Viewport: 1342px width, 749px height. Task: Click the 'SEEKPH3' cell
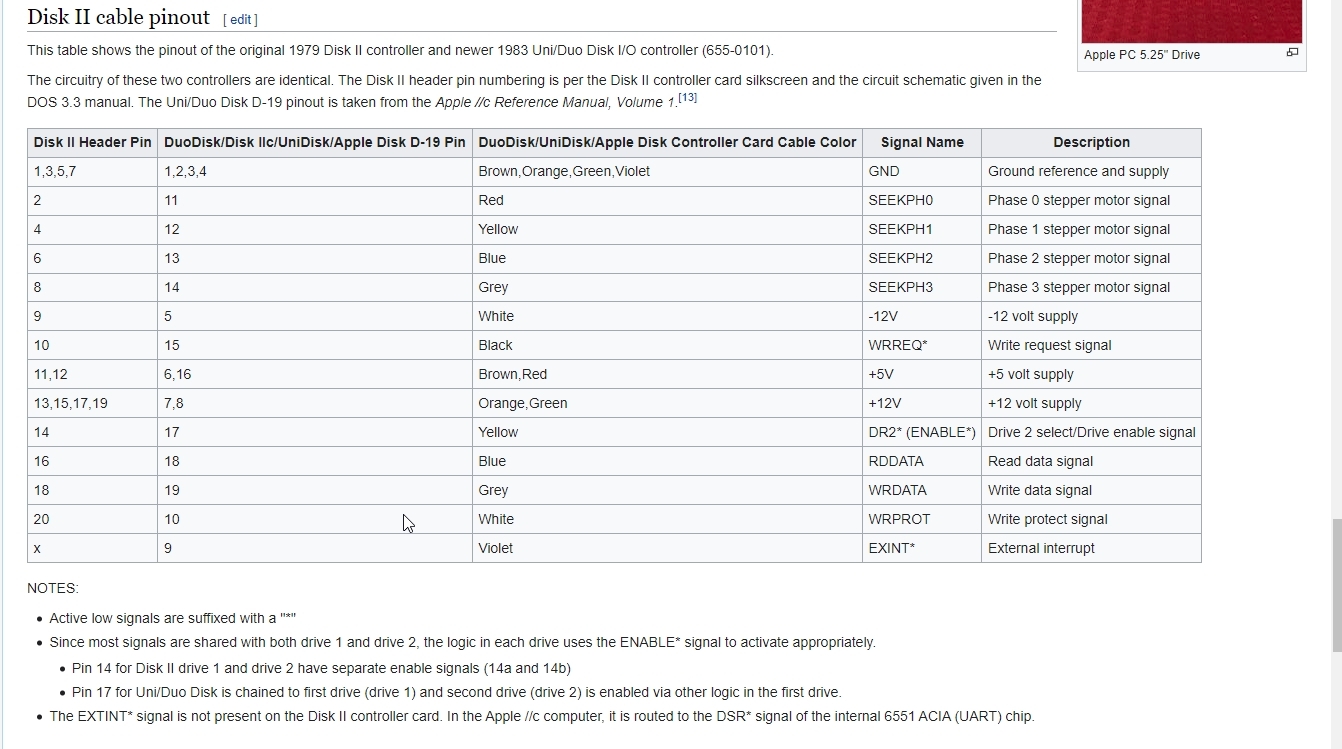pos(922,287)
